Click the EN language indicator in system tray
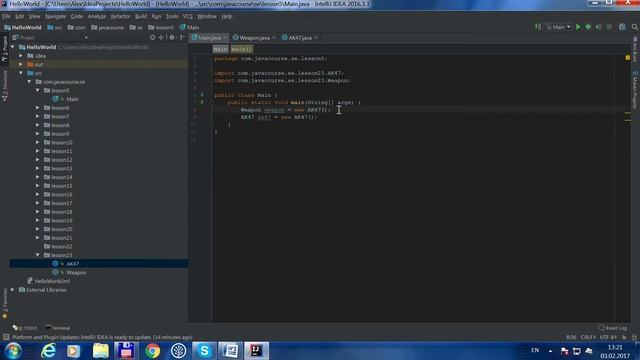640x360 pixels. click(535, 350)
